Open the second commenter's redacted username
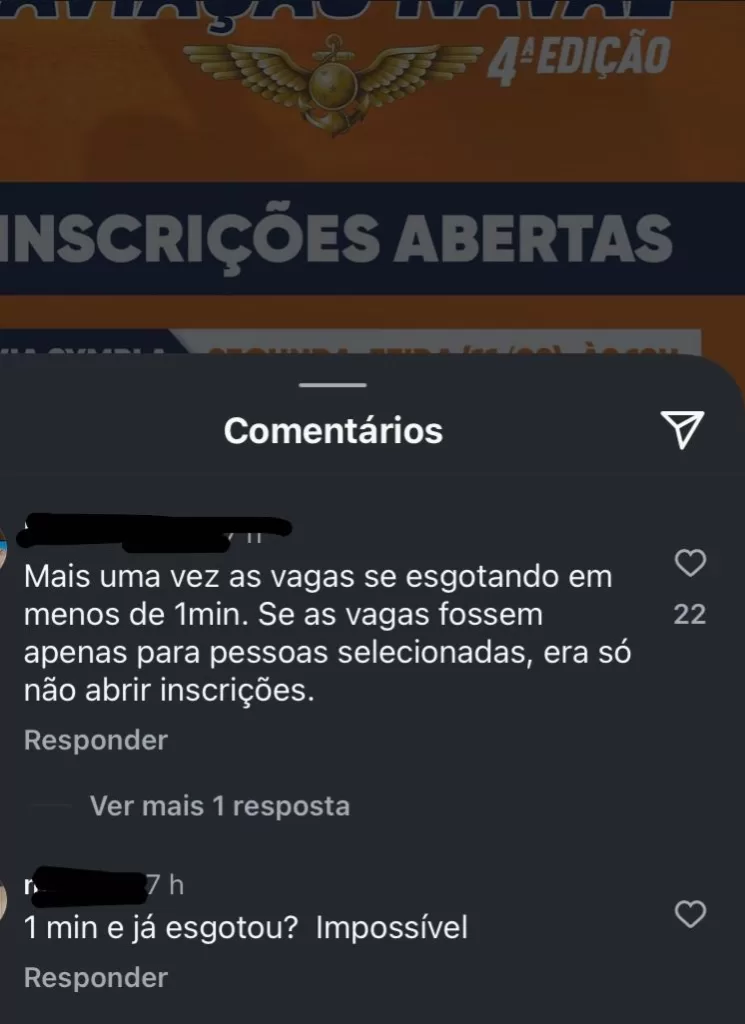Image resolution: width=745 pixels, height=1024 pixels. click(85, 886)
